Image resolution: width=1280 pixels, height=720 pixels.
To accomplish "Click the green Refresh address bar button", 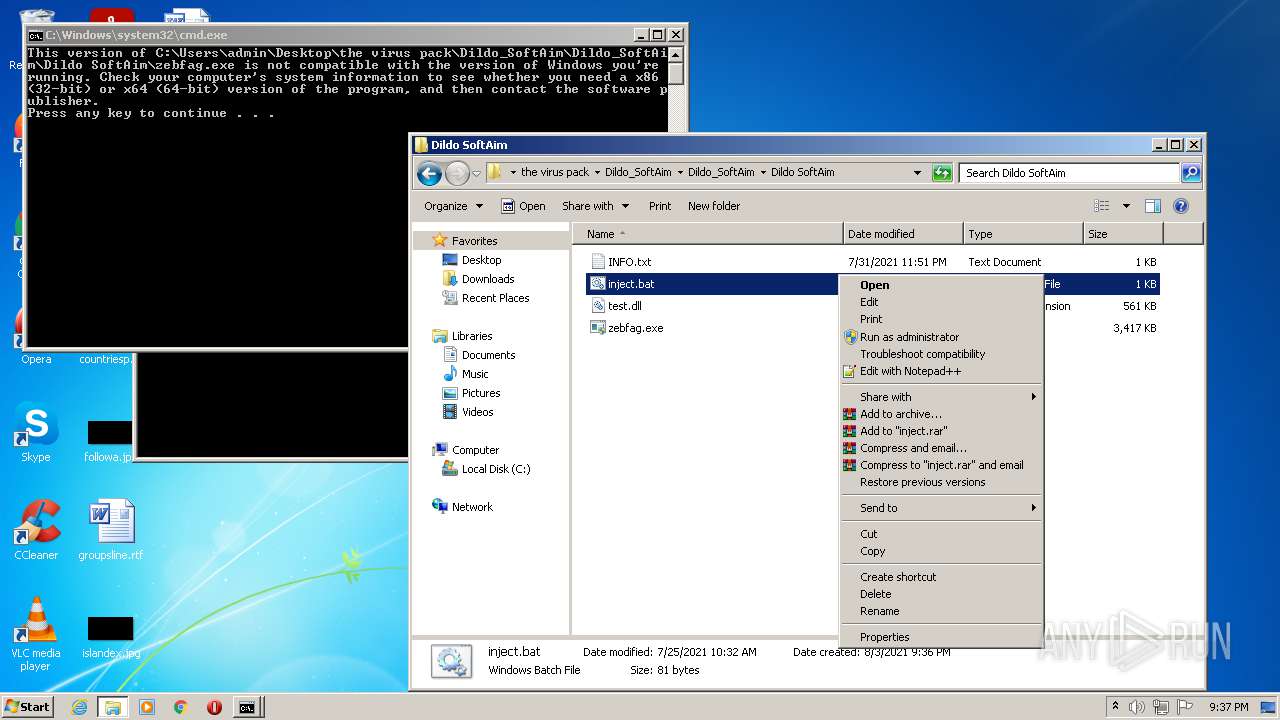I will coord(941,173).
